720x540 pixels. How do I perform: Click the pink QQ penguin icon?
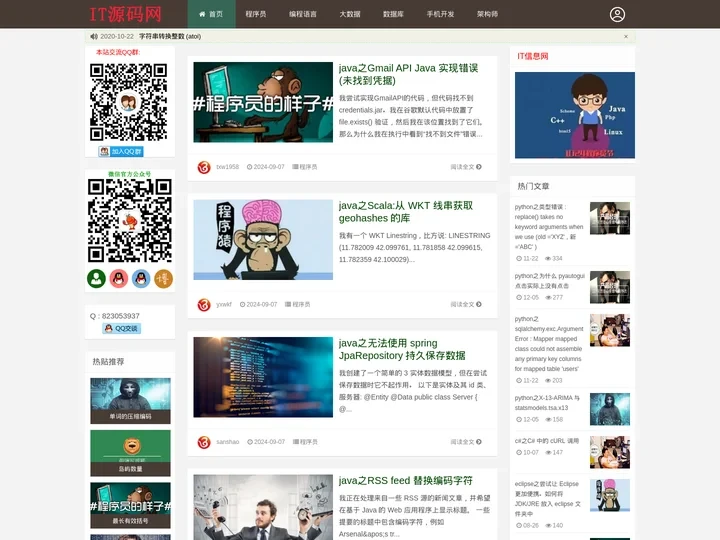pos(118,279)
